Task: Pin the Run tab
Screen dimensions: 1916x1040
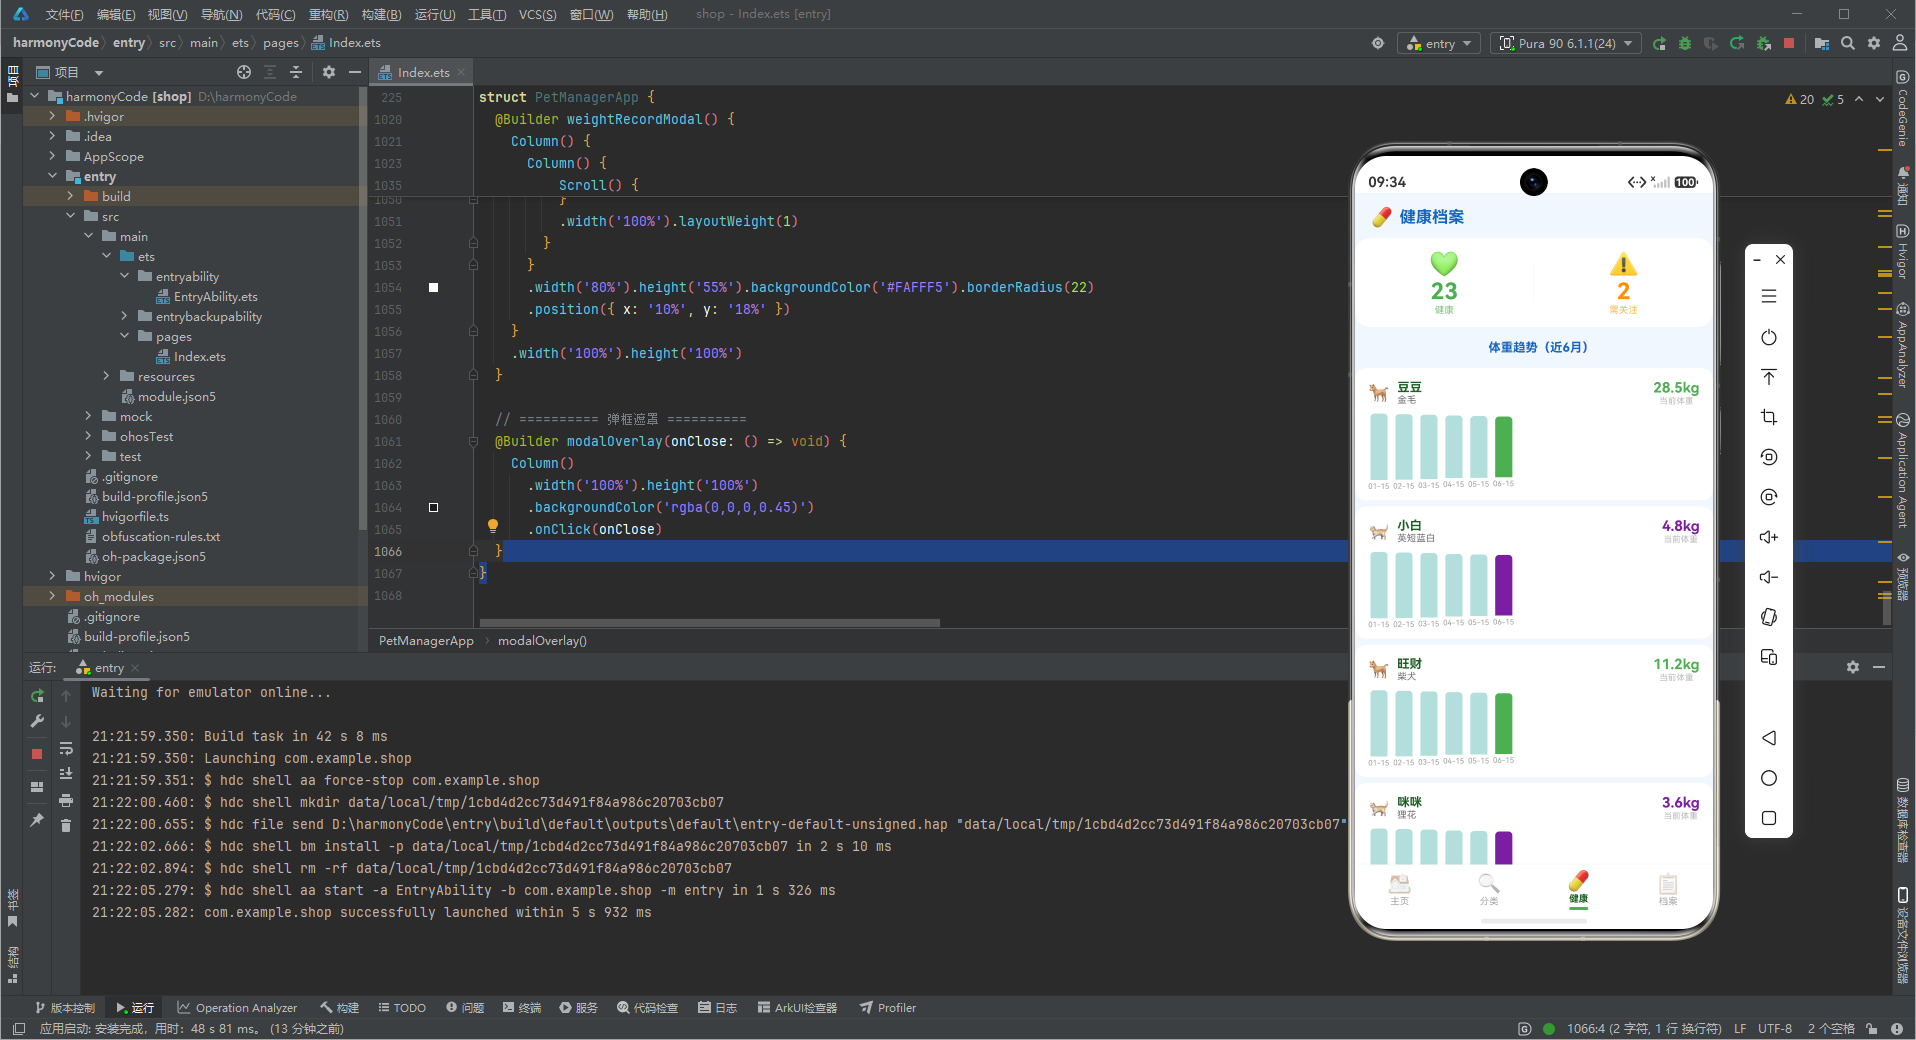Action: 37,820
